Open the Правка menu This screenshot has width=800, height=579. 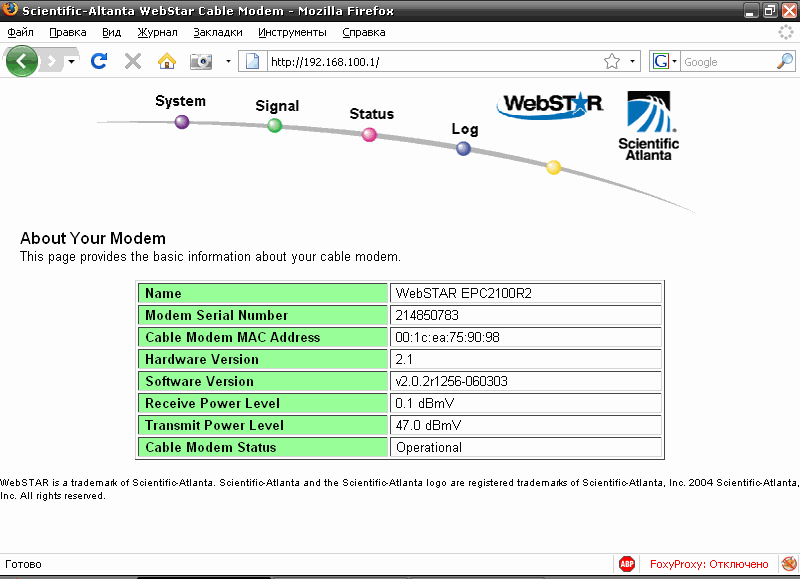pos(68,32)
